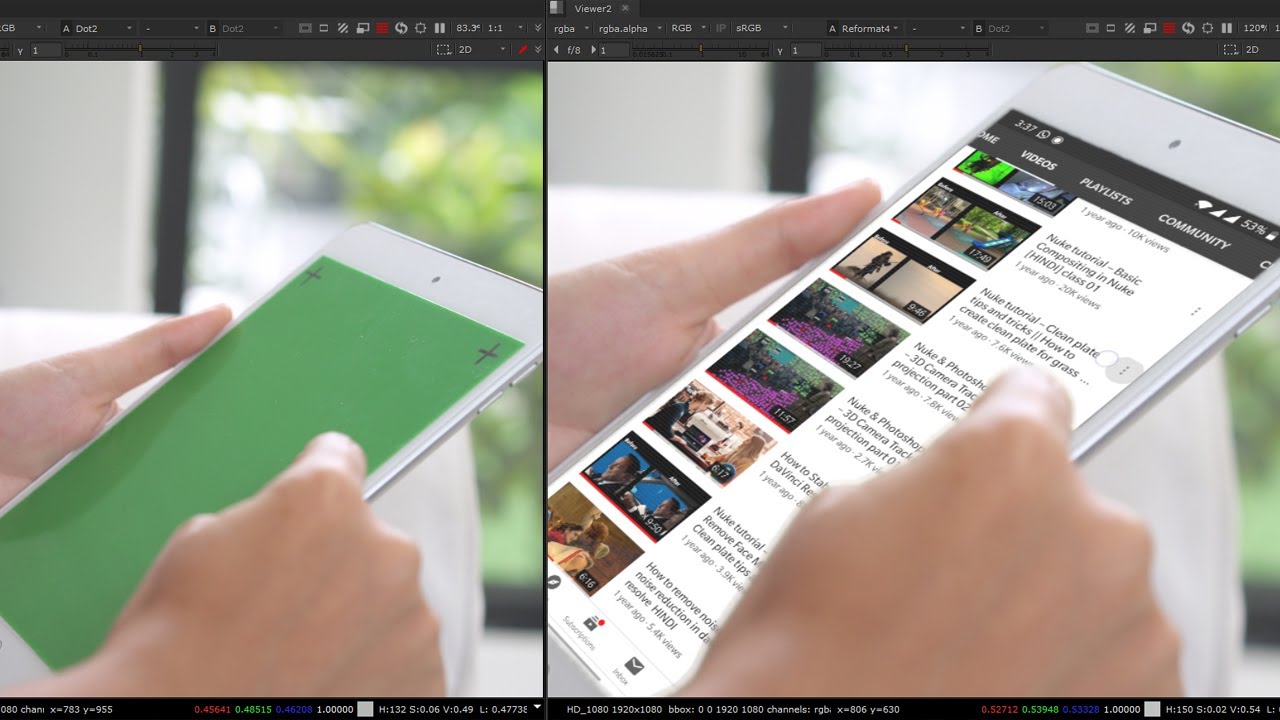Toggle striped proxy mode icon in left viewer
Viewport: 1280px width, 720px height.
(344, 29)
